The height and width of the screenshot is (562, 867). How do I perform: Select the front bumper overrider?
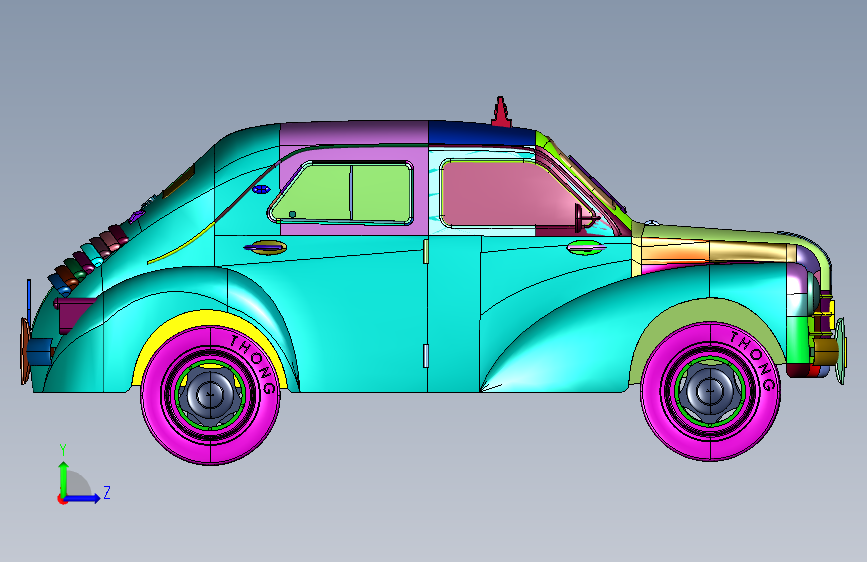point(840,351)
